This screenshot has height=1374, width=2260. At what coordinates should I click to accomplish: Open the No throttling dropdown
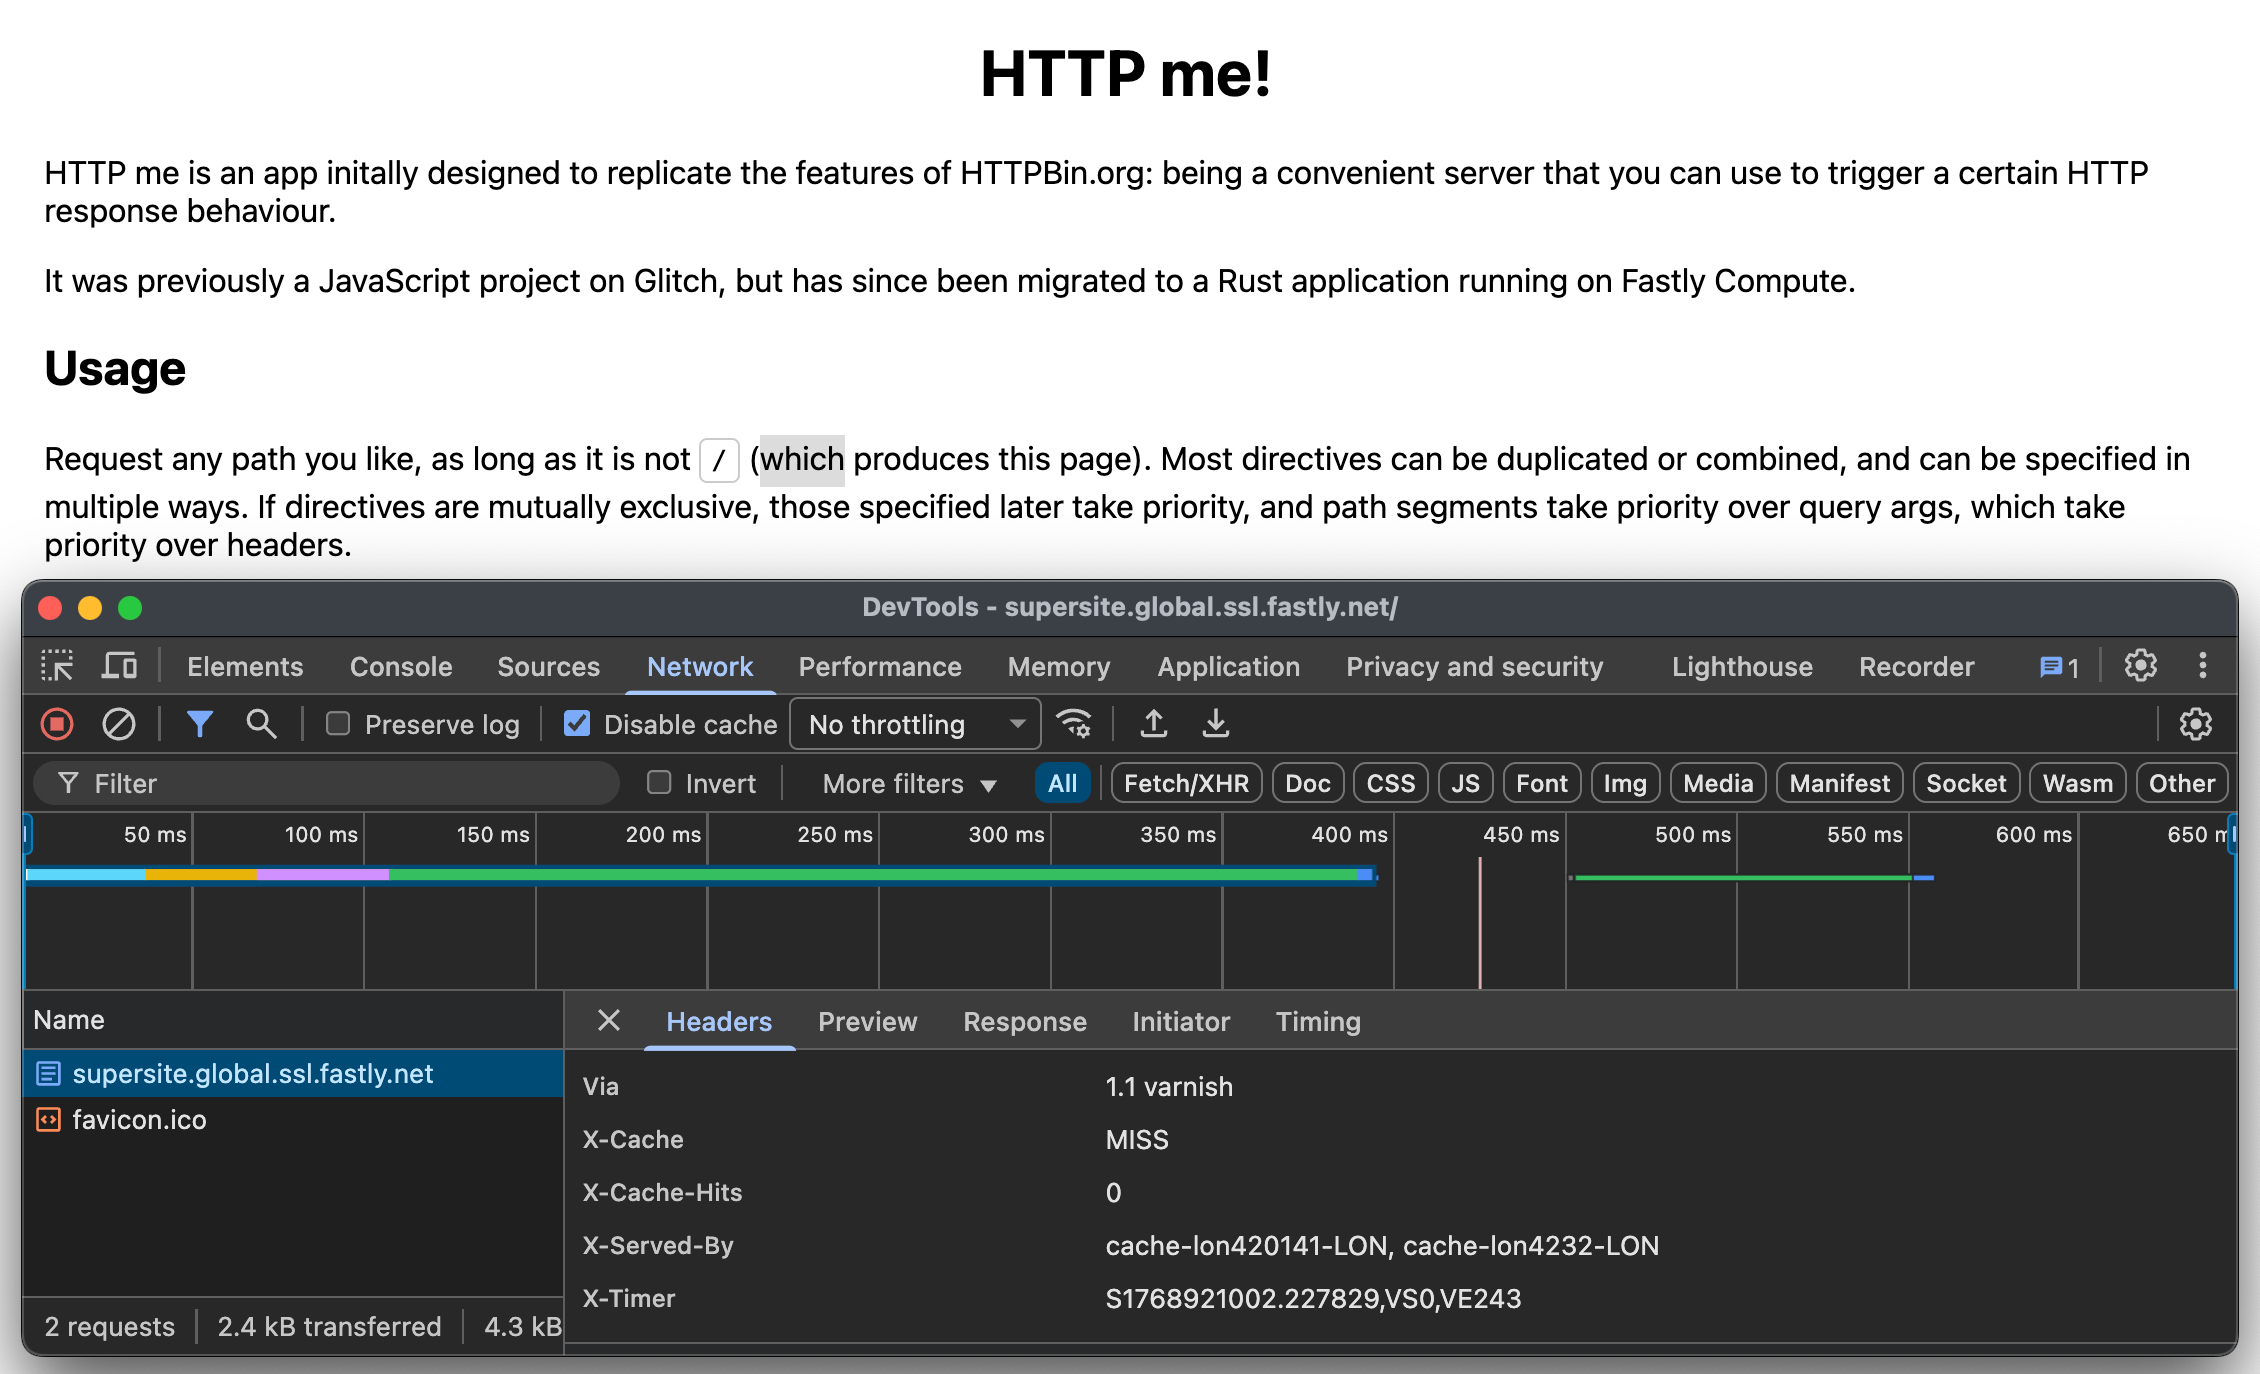click(x=914, y=724)
